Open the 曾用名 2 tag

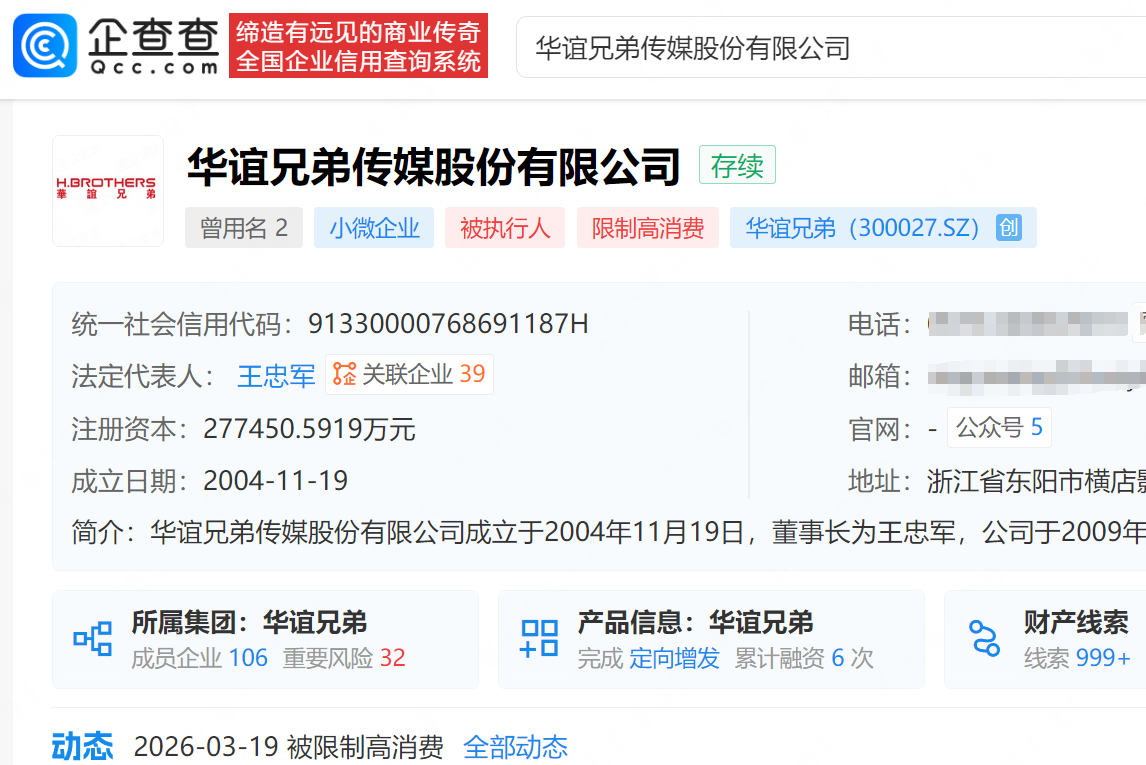point(243,228)
